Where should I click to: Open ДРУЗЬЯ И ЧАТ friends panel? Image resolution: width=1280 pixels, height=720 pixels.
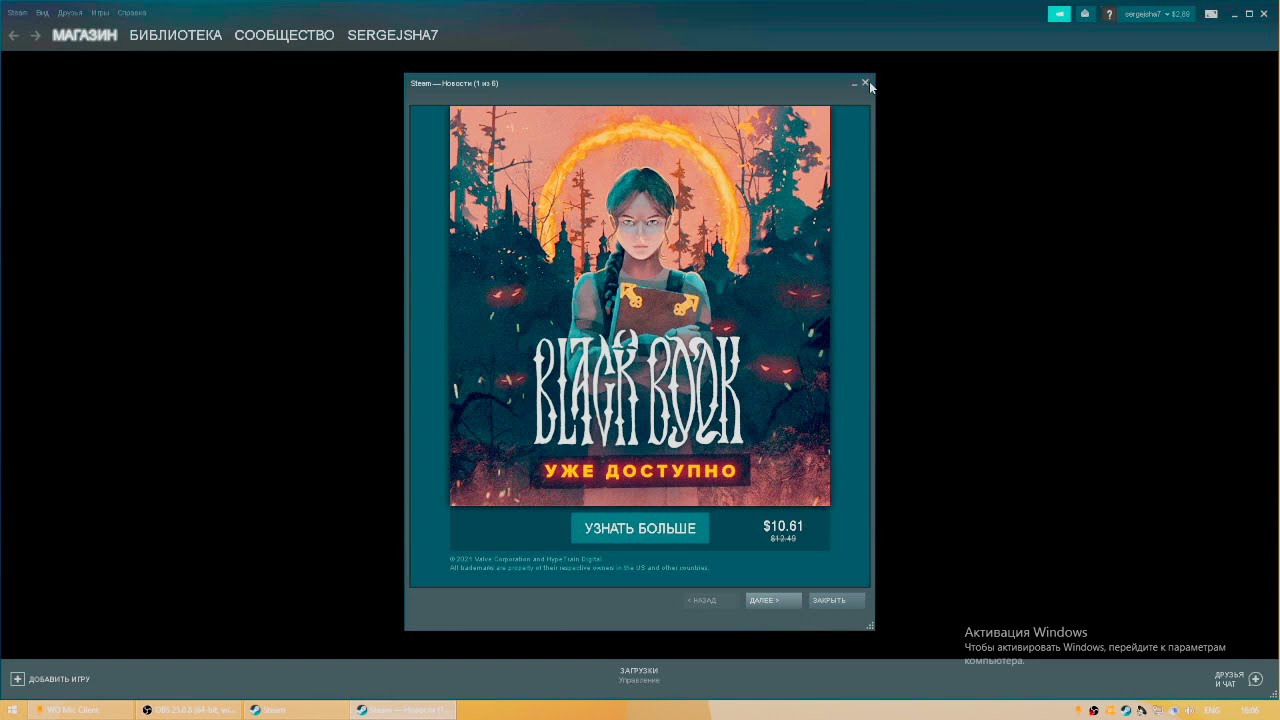point(1229,679)
